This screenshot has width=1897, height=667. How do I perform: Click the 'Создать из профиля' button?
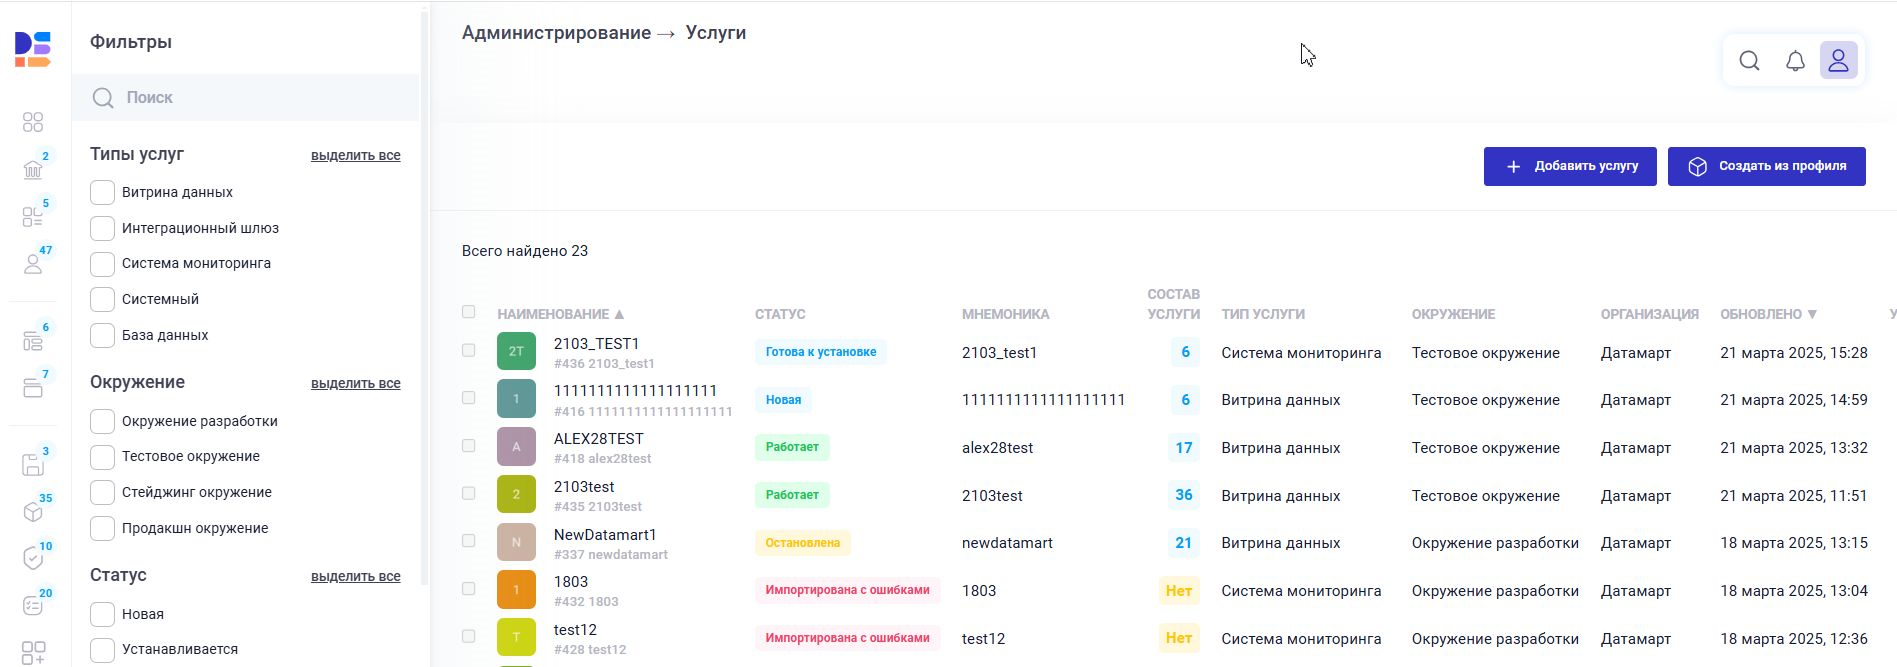(x=1766, y=166)
